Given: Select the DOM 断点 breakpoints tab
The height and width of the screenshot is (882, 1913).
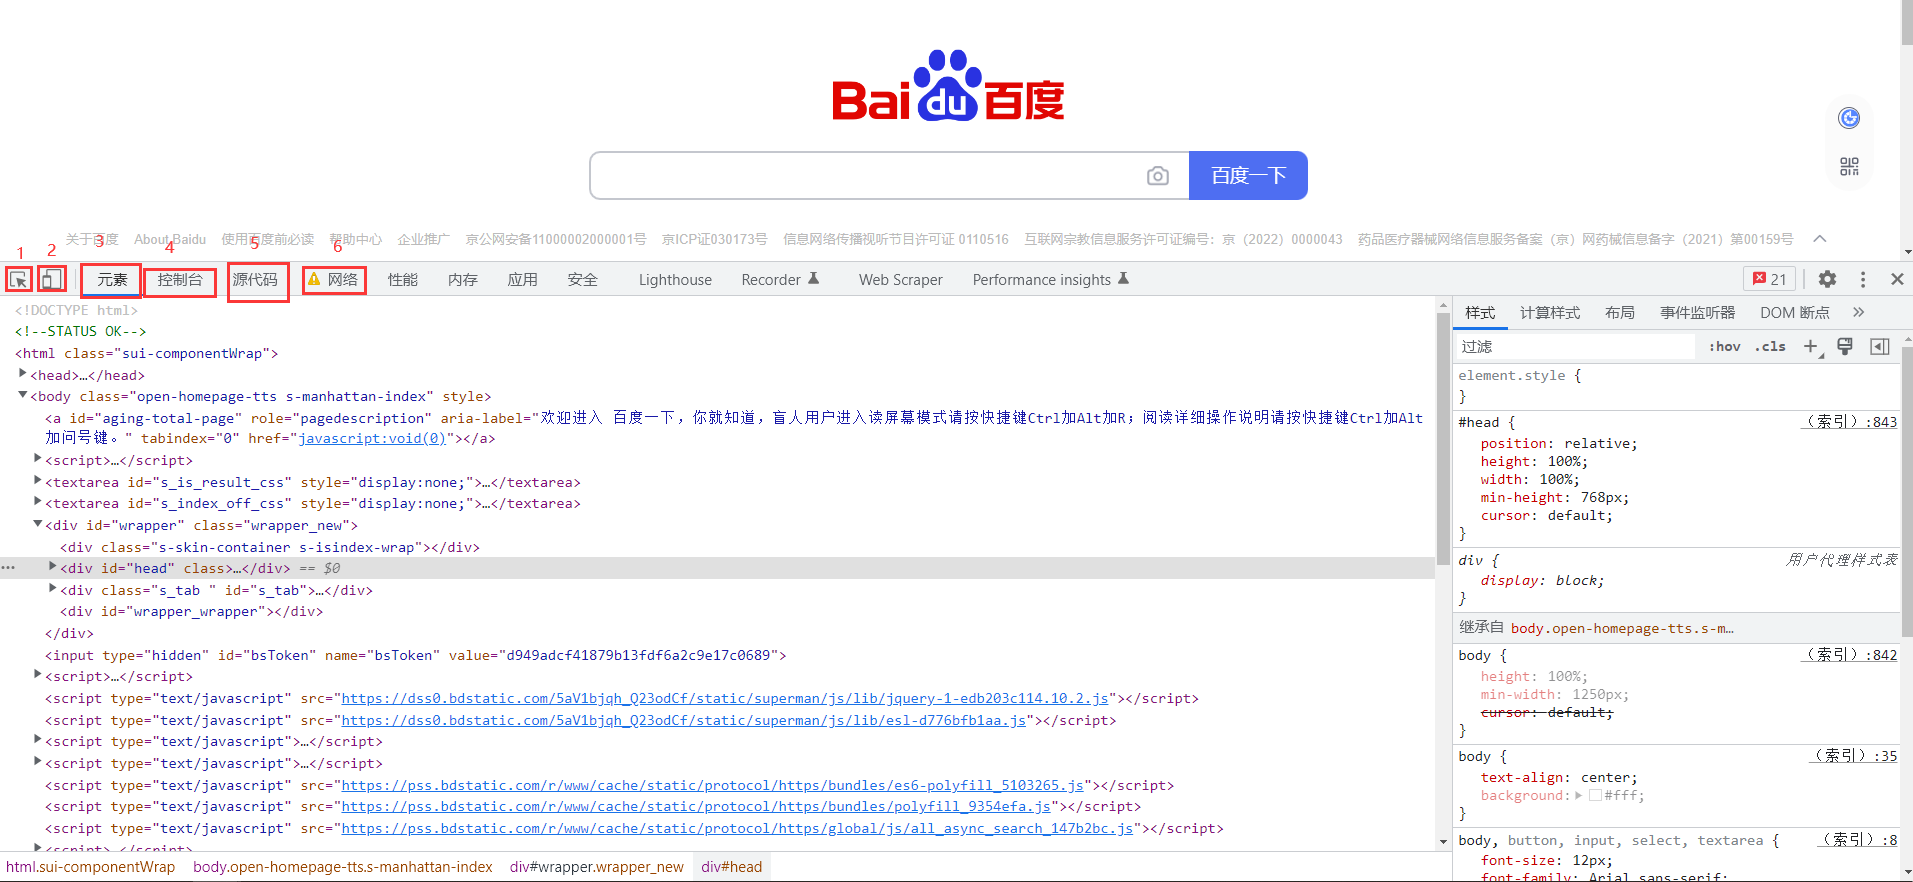Looking at the screenshot, I should tap(1795, 313).
